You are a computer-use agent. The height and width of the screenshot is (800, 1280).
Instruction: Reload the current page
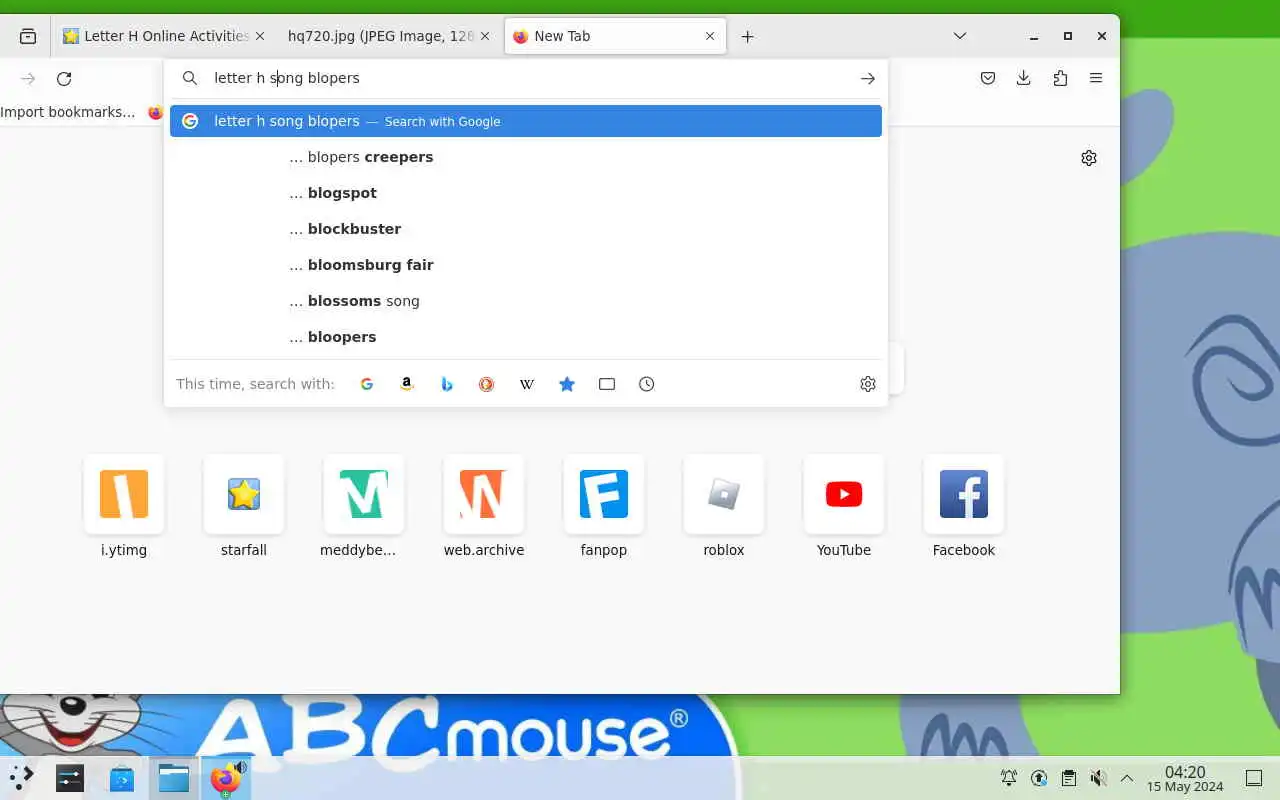pos(64,78)
